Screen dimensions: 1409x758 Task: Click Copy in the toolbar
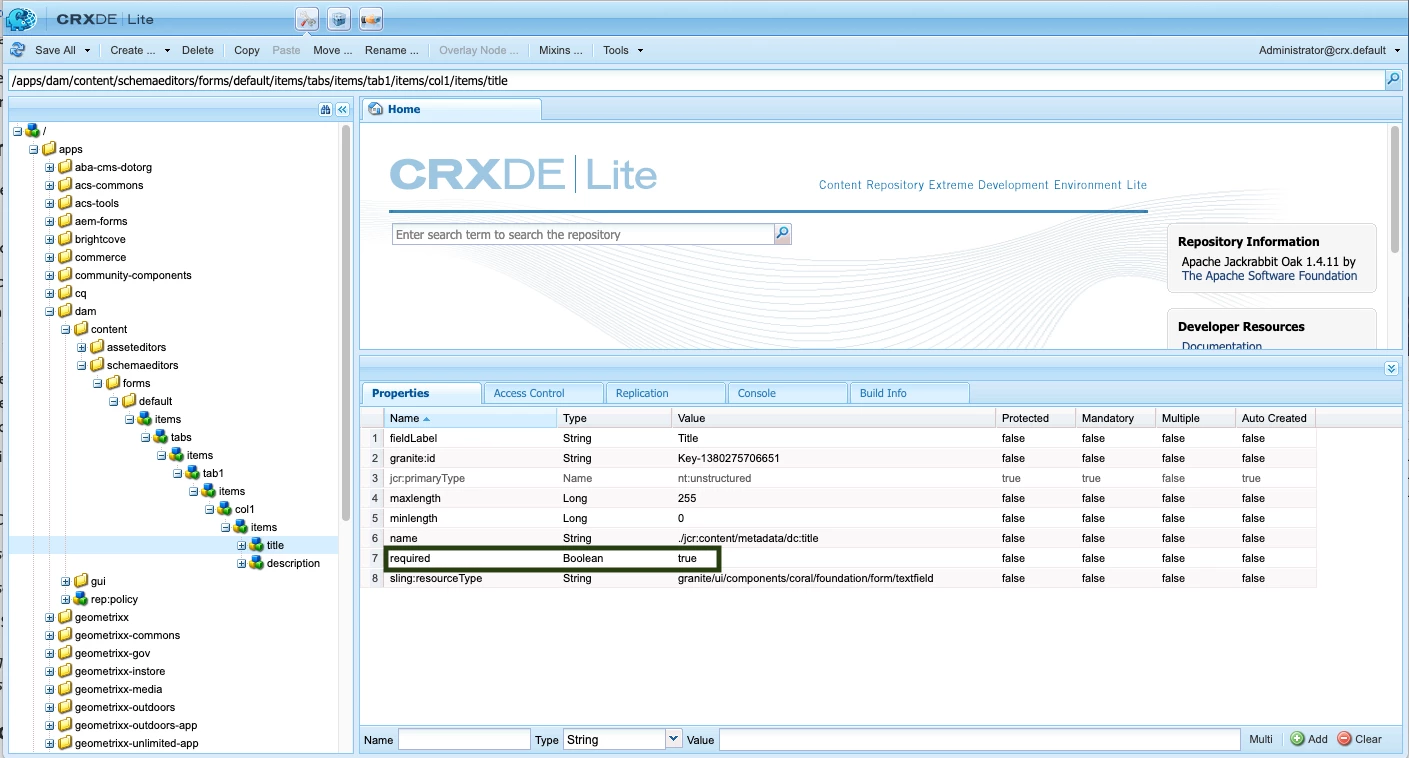247,50
